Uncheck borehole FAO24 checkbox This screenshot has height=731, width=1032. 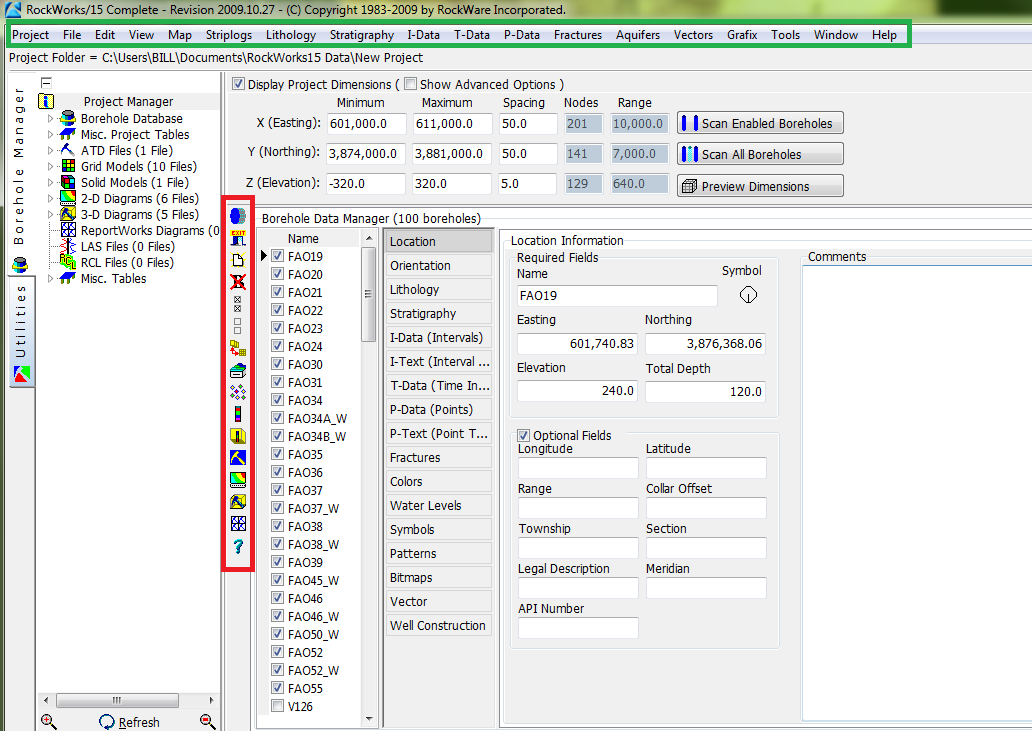pos(278,346)
